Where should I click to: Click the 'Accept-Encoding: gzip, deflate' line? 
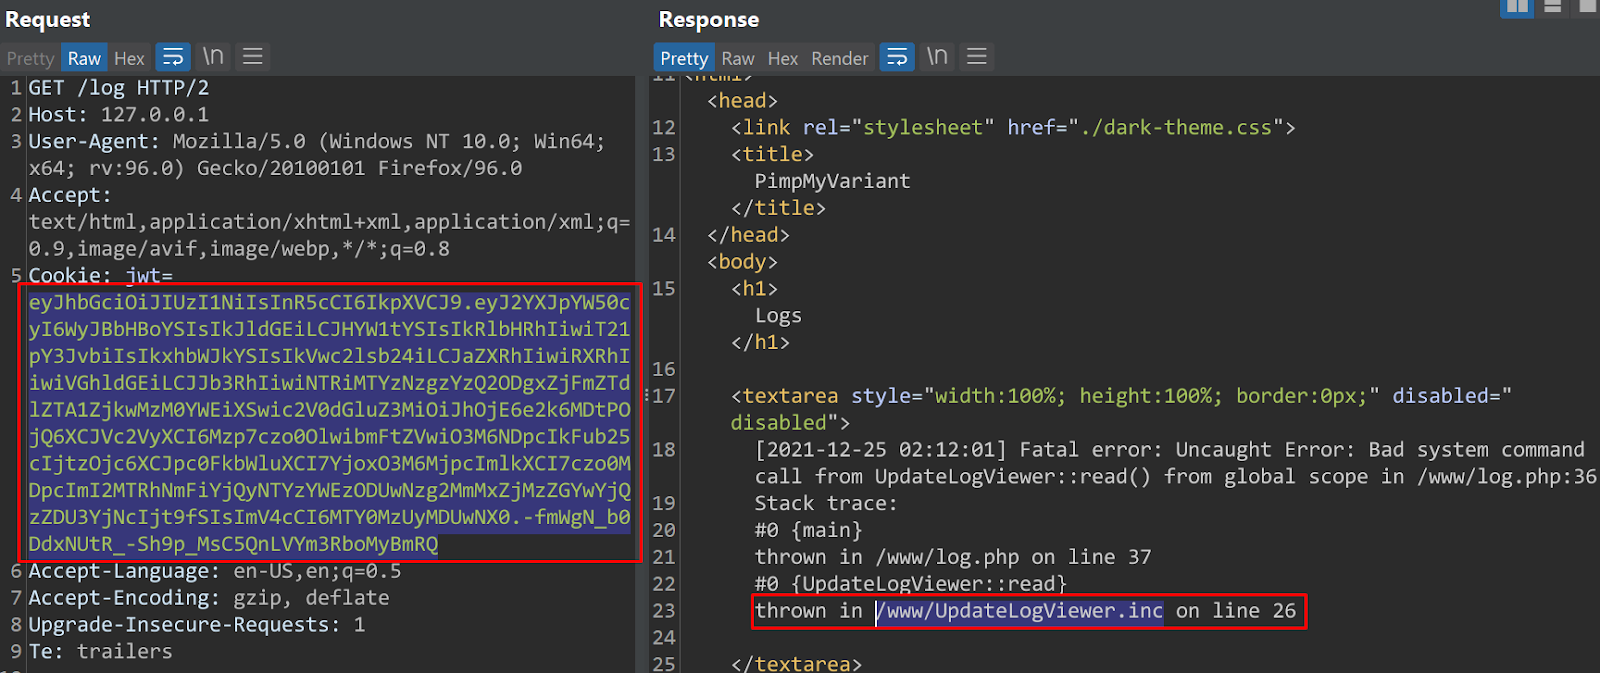point(209,598)
